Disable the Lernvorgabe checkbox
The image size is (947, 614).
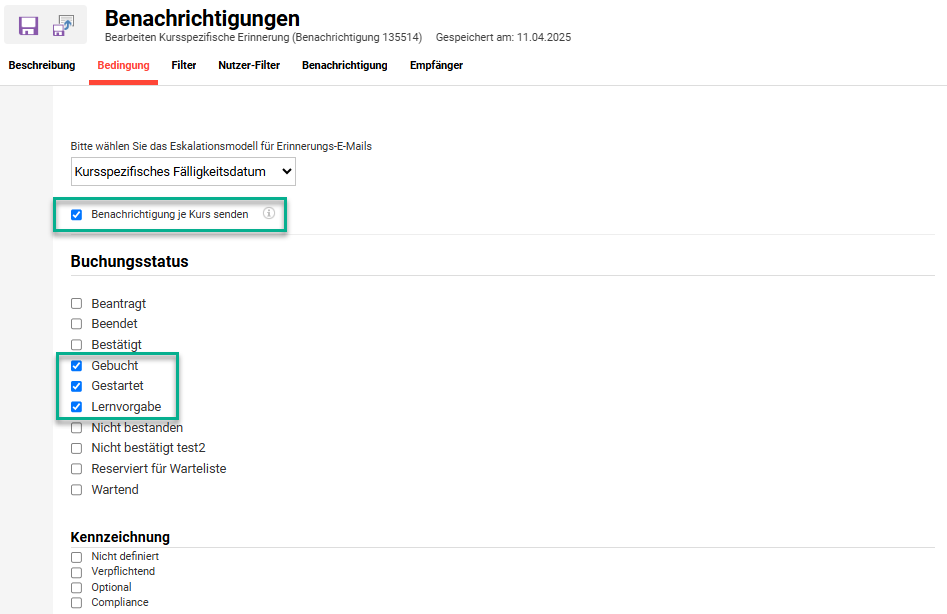pyautogui.click(x=76, y=406)
